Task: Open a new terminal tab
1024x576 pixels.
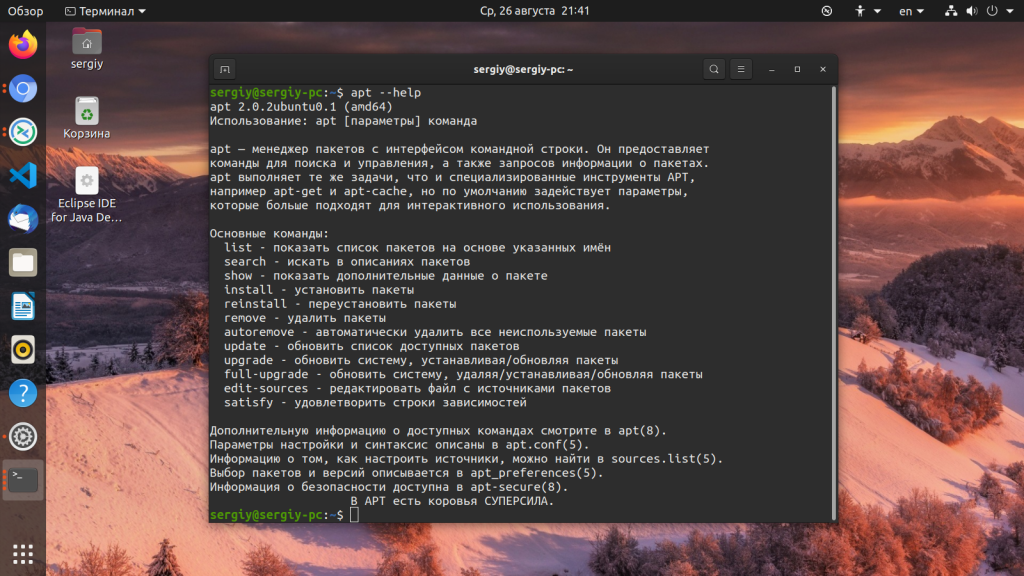Action: coord(225,69)
